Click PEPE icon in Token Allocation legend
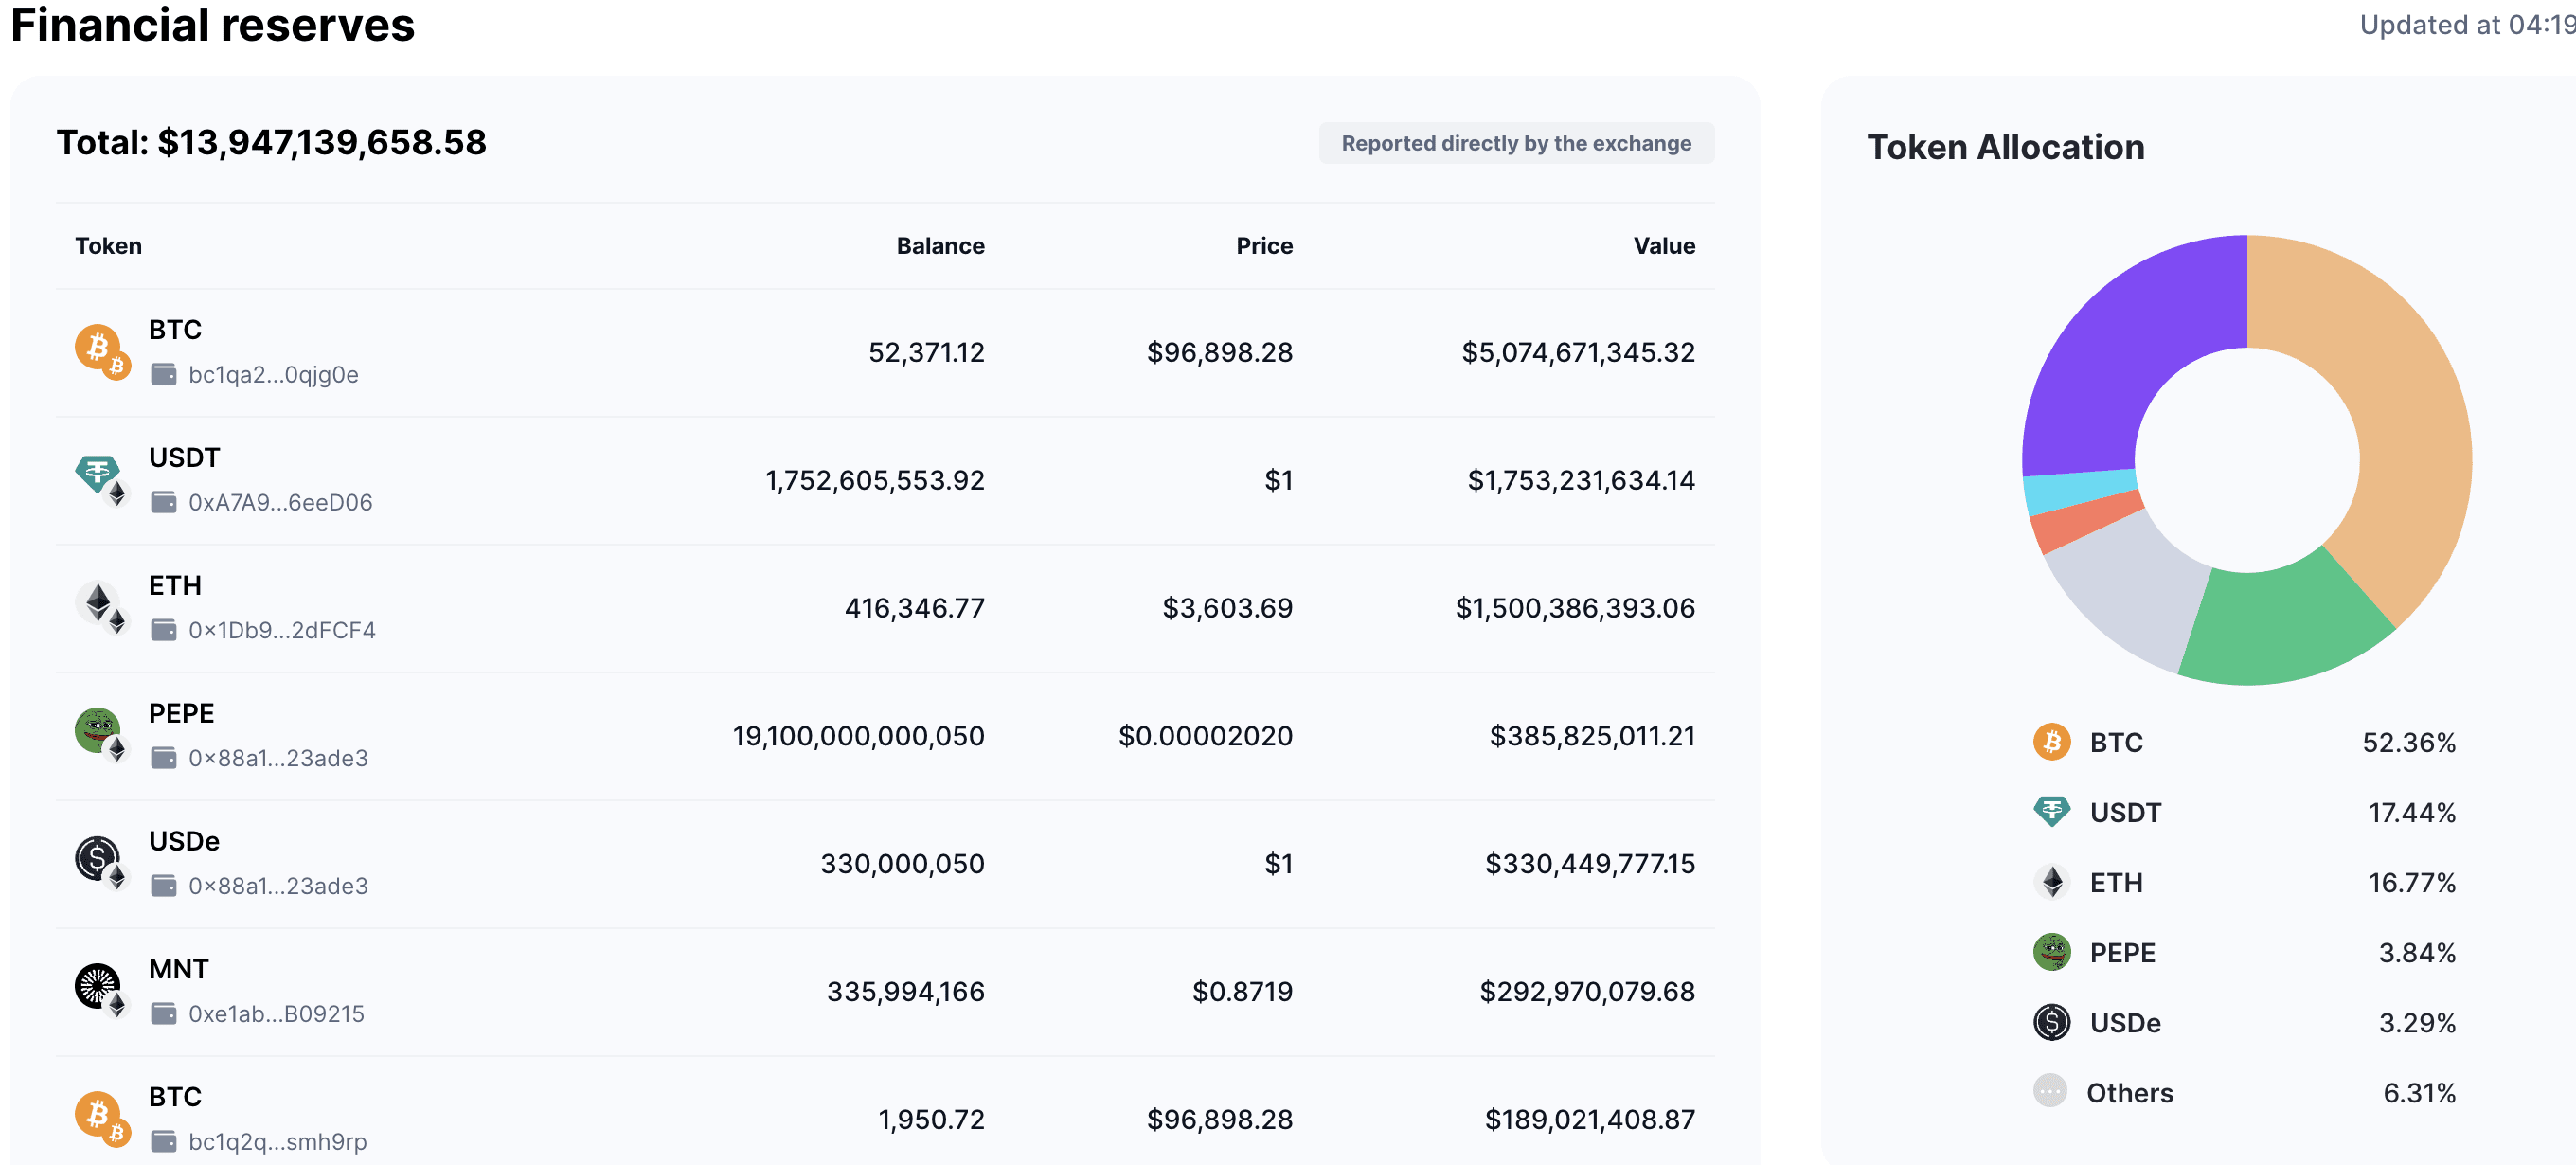2576x1165 pixels. click(2051, 952)
